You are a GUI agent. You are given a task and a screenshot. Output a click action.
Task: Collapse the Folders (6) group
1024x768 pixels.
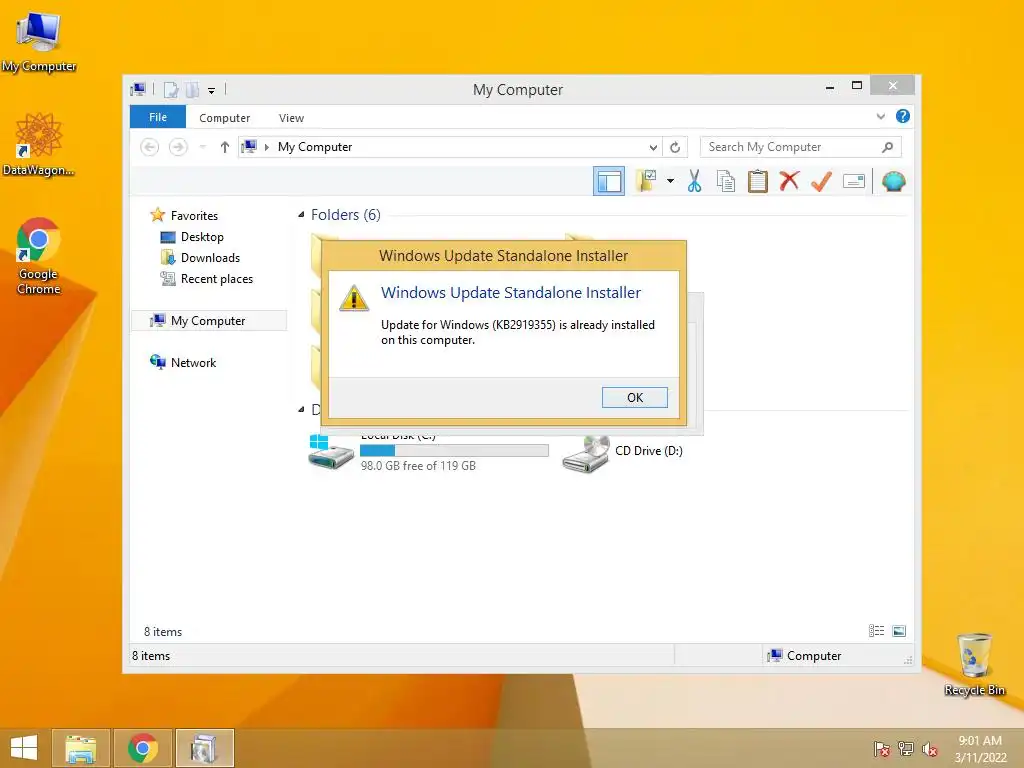point(301,215)
